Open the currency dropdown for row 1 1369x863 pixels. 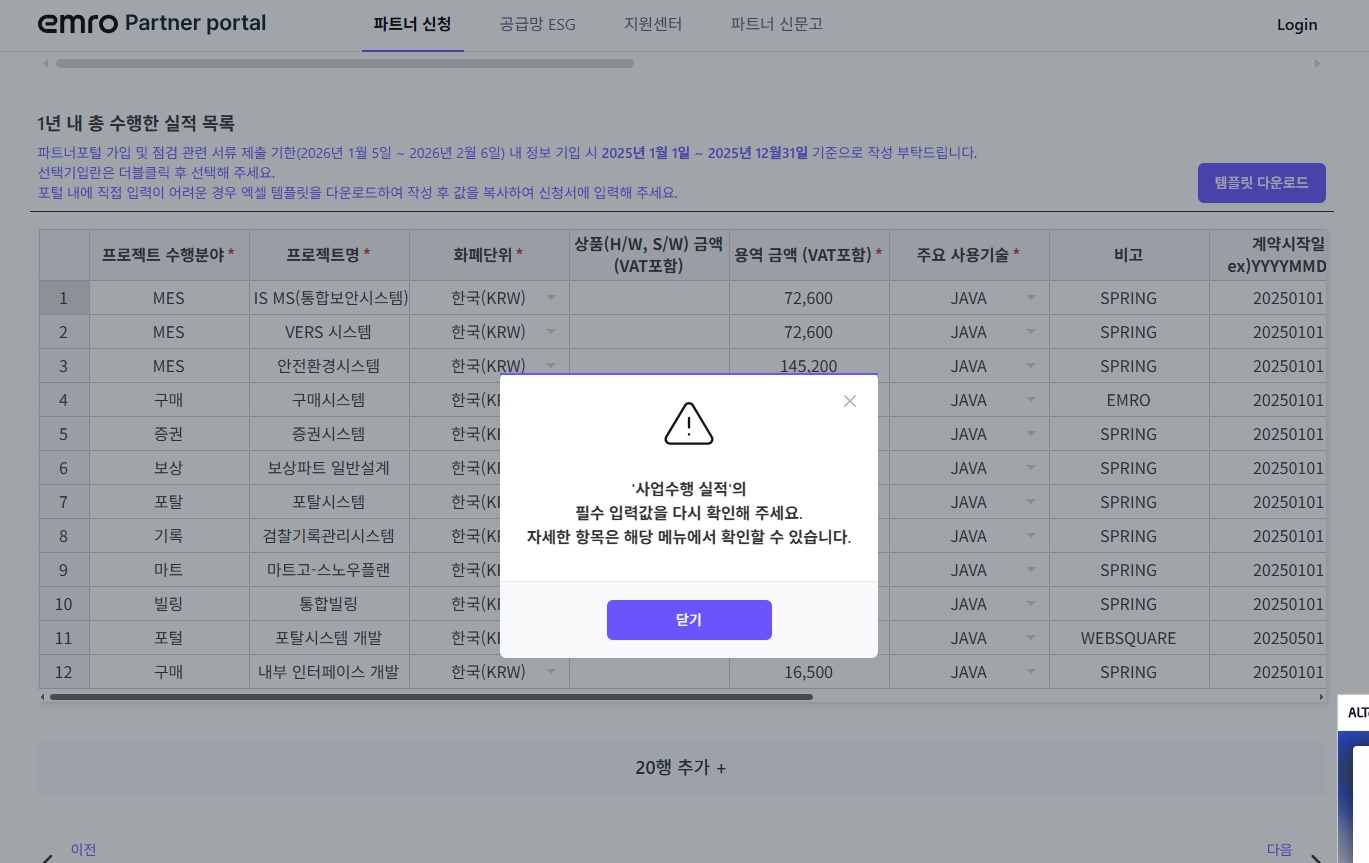[551, 297]
